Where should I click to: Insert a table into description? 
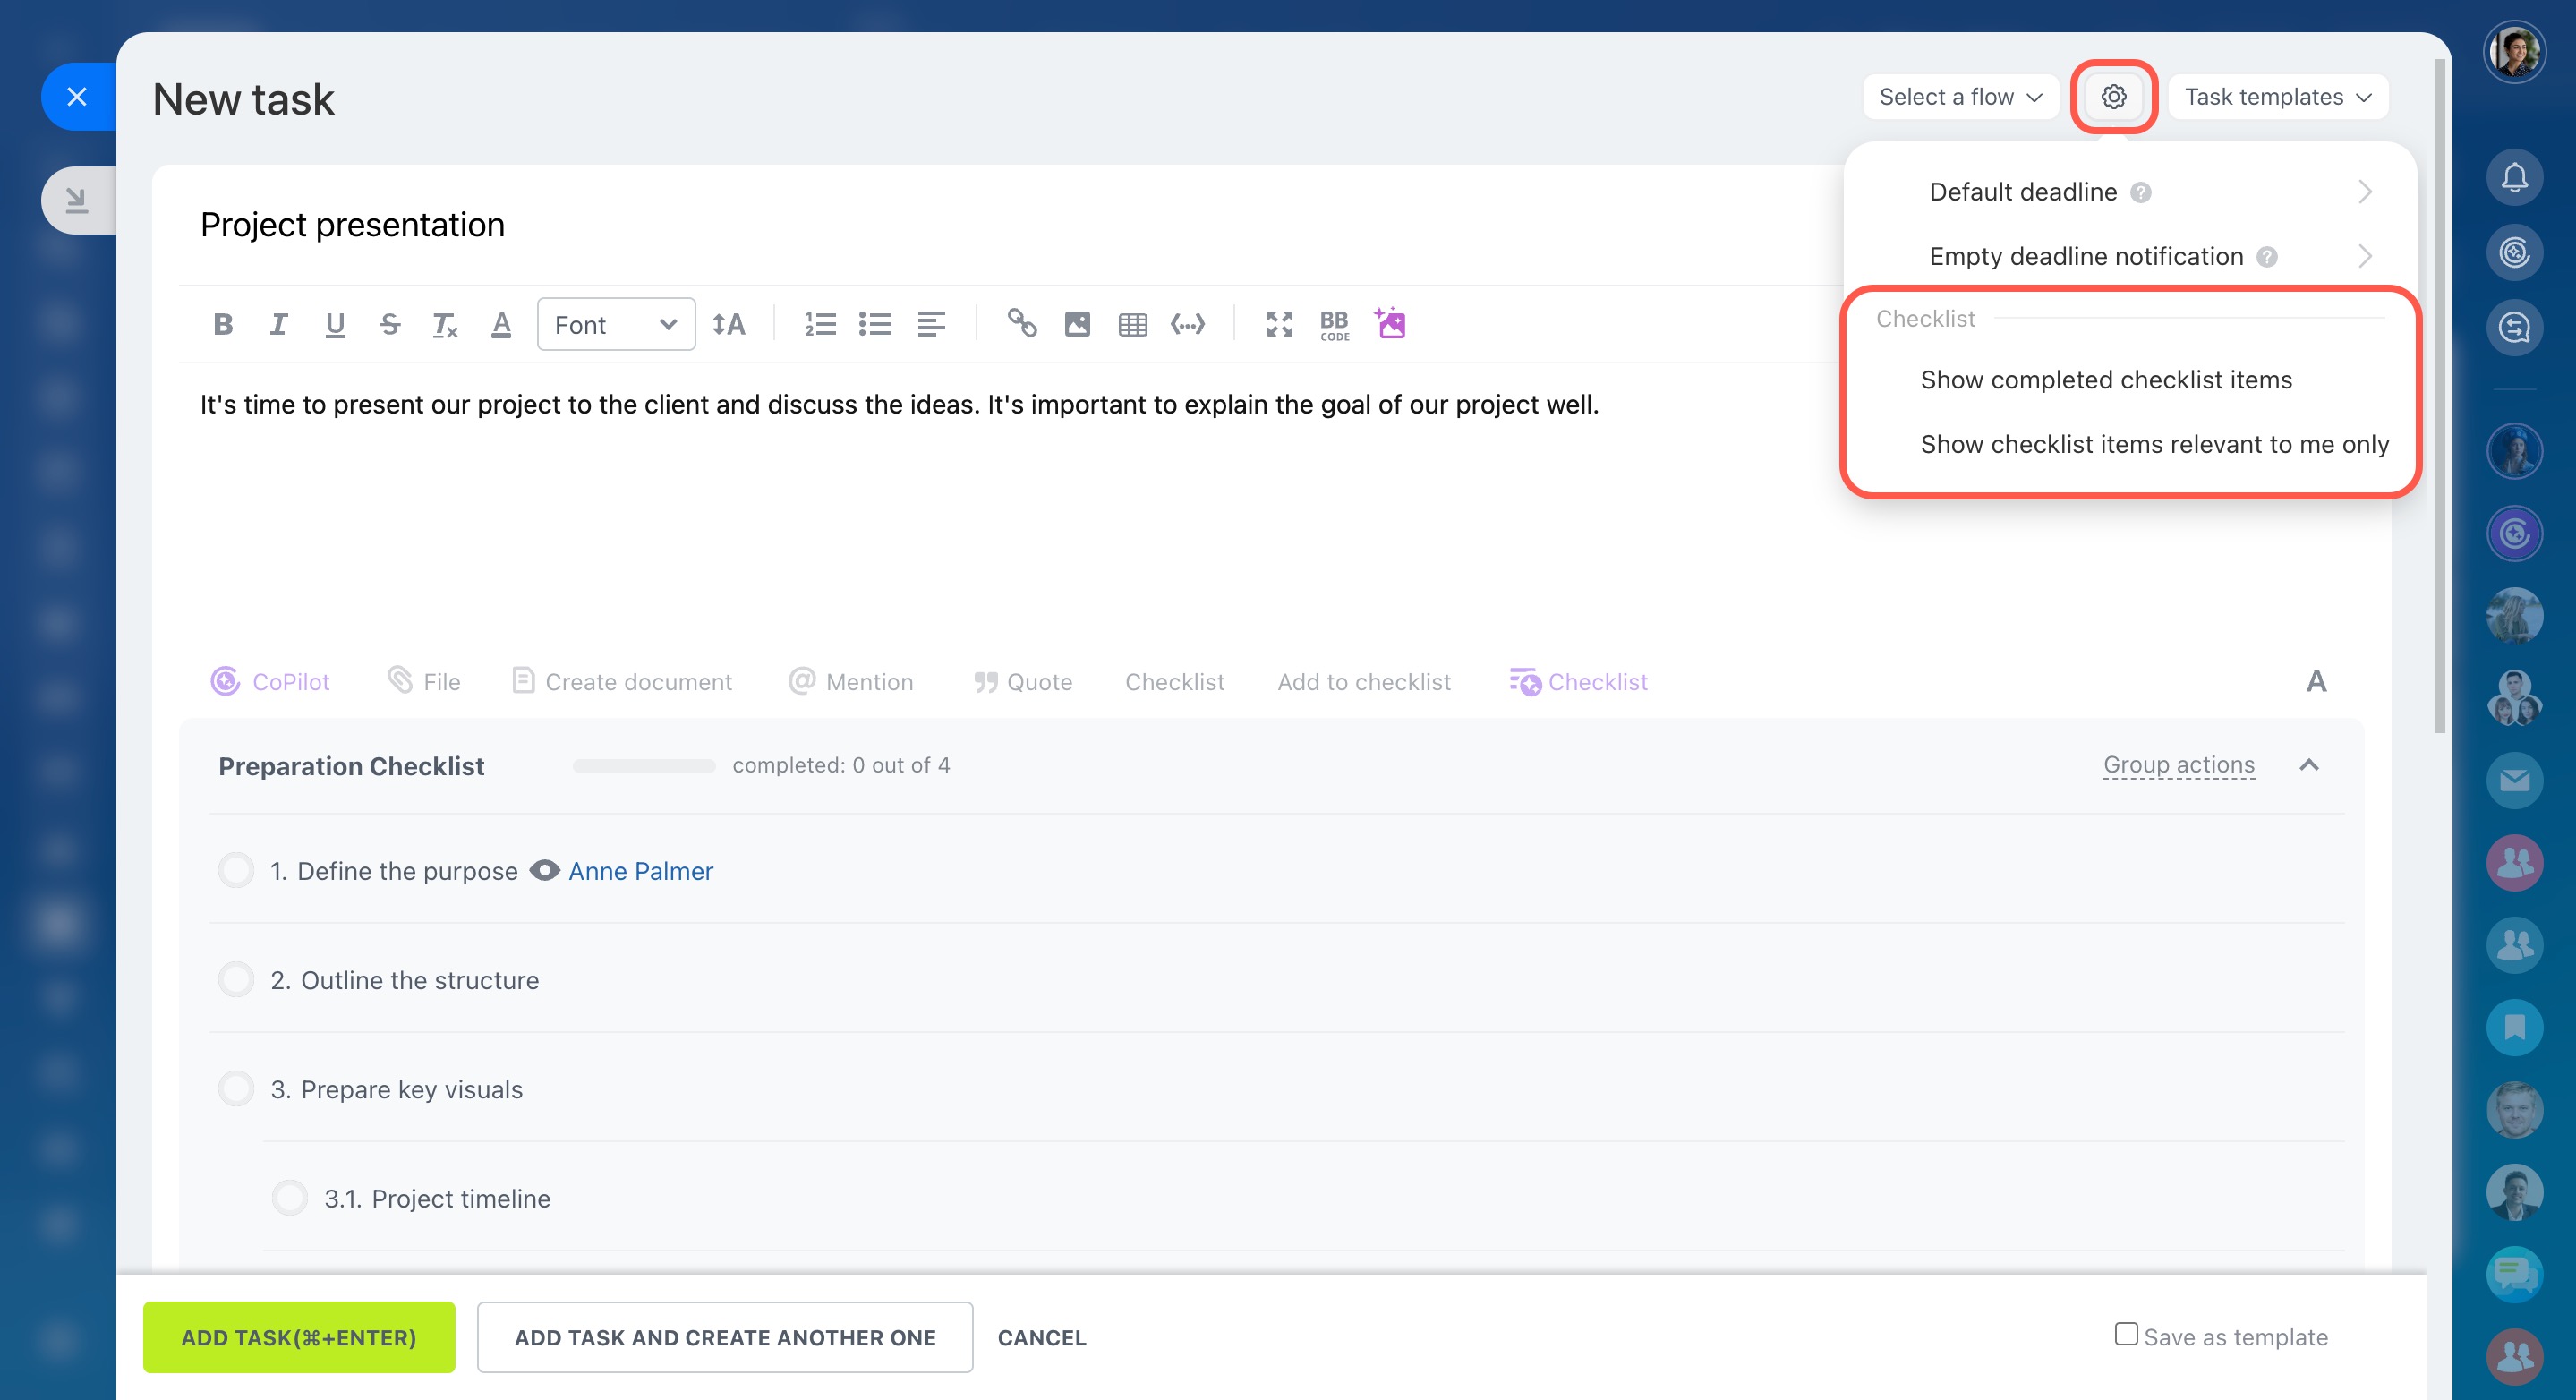click(1132, 324)
